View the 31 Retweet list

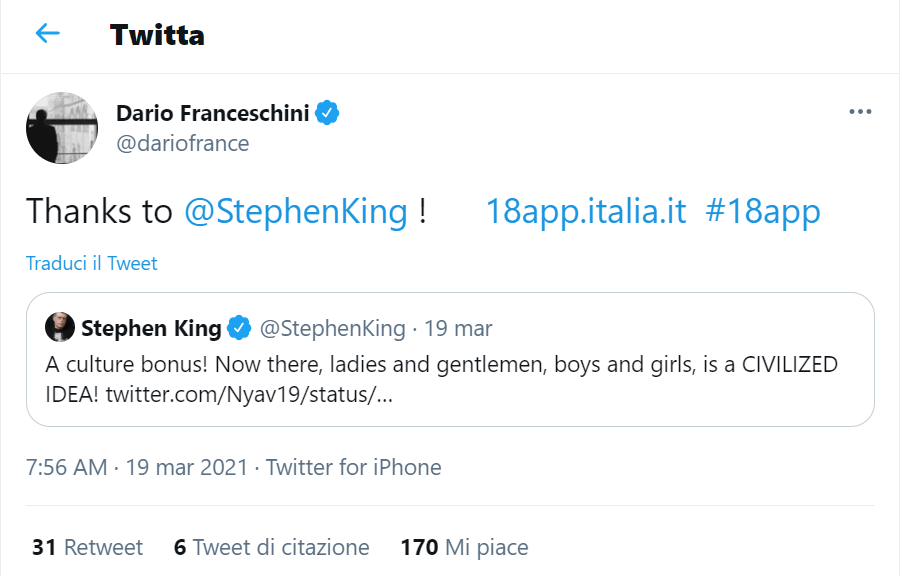[x=88, y=547]
